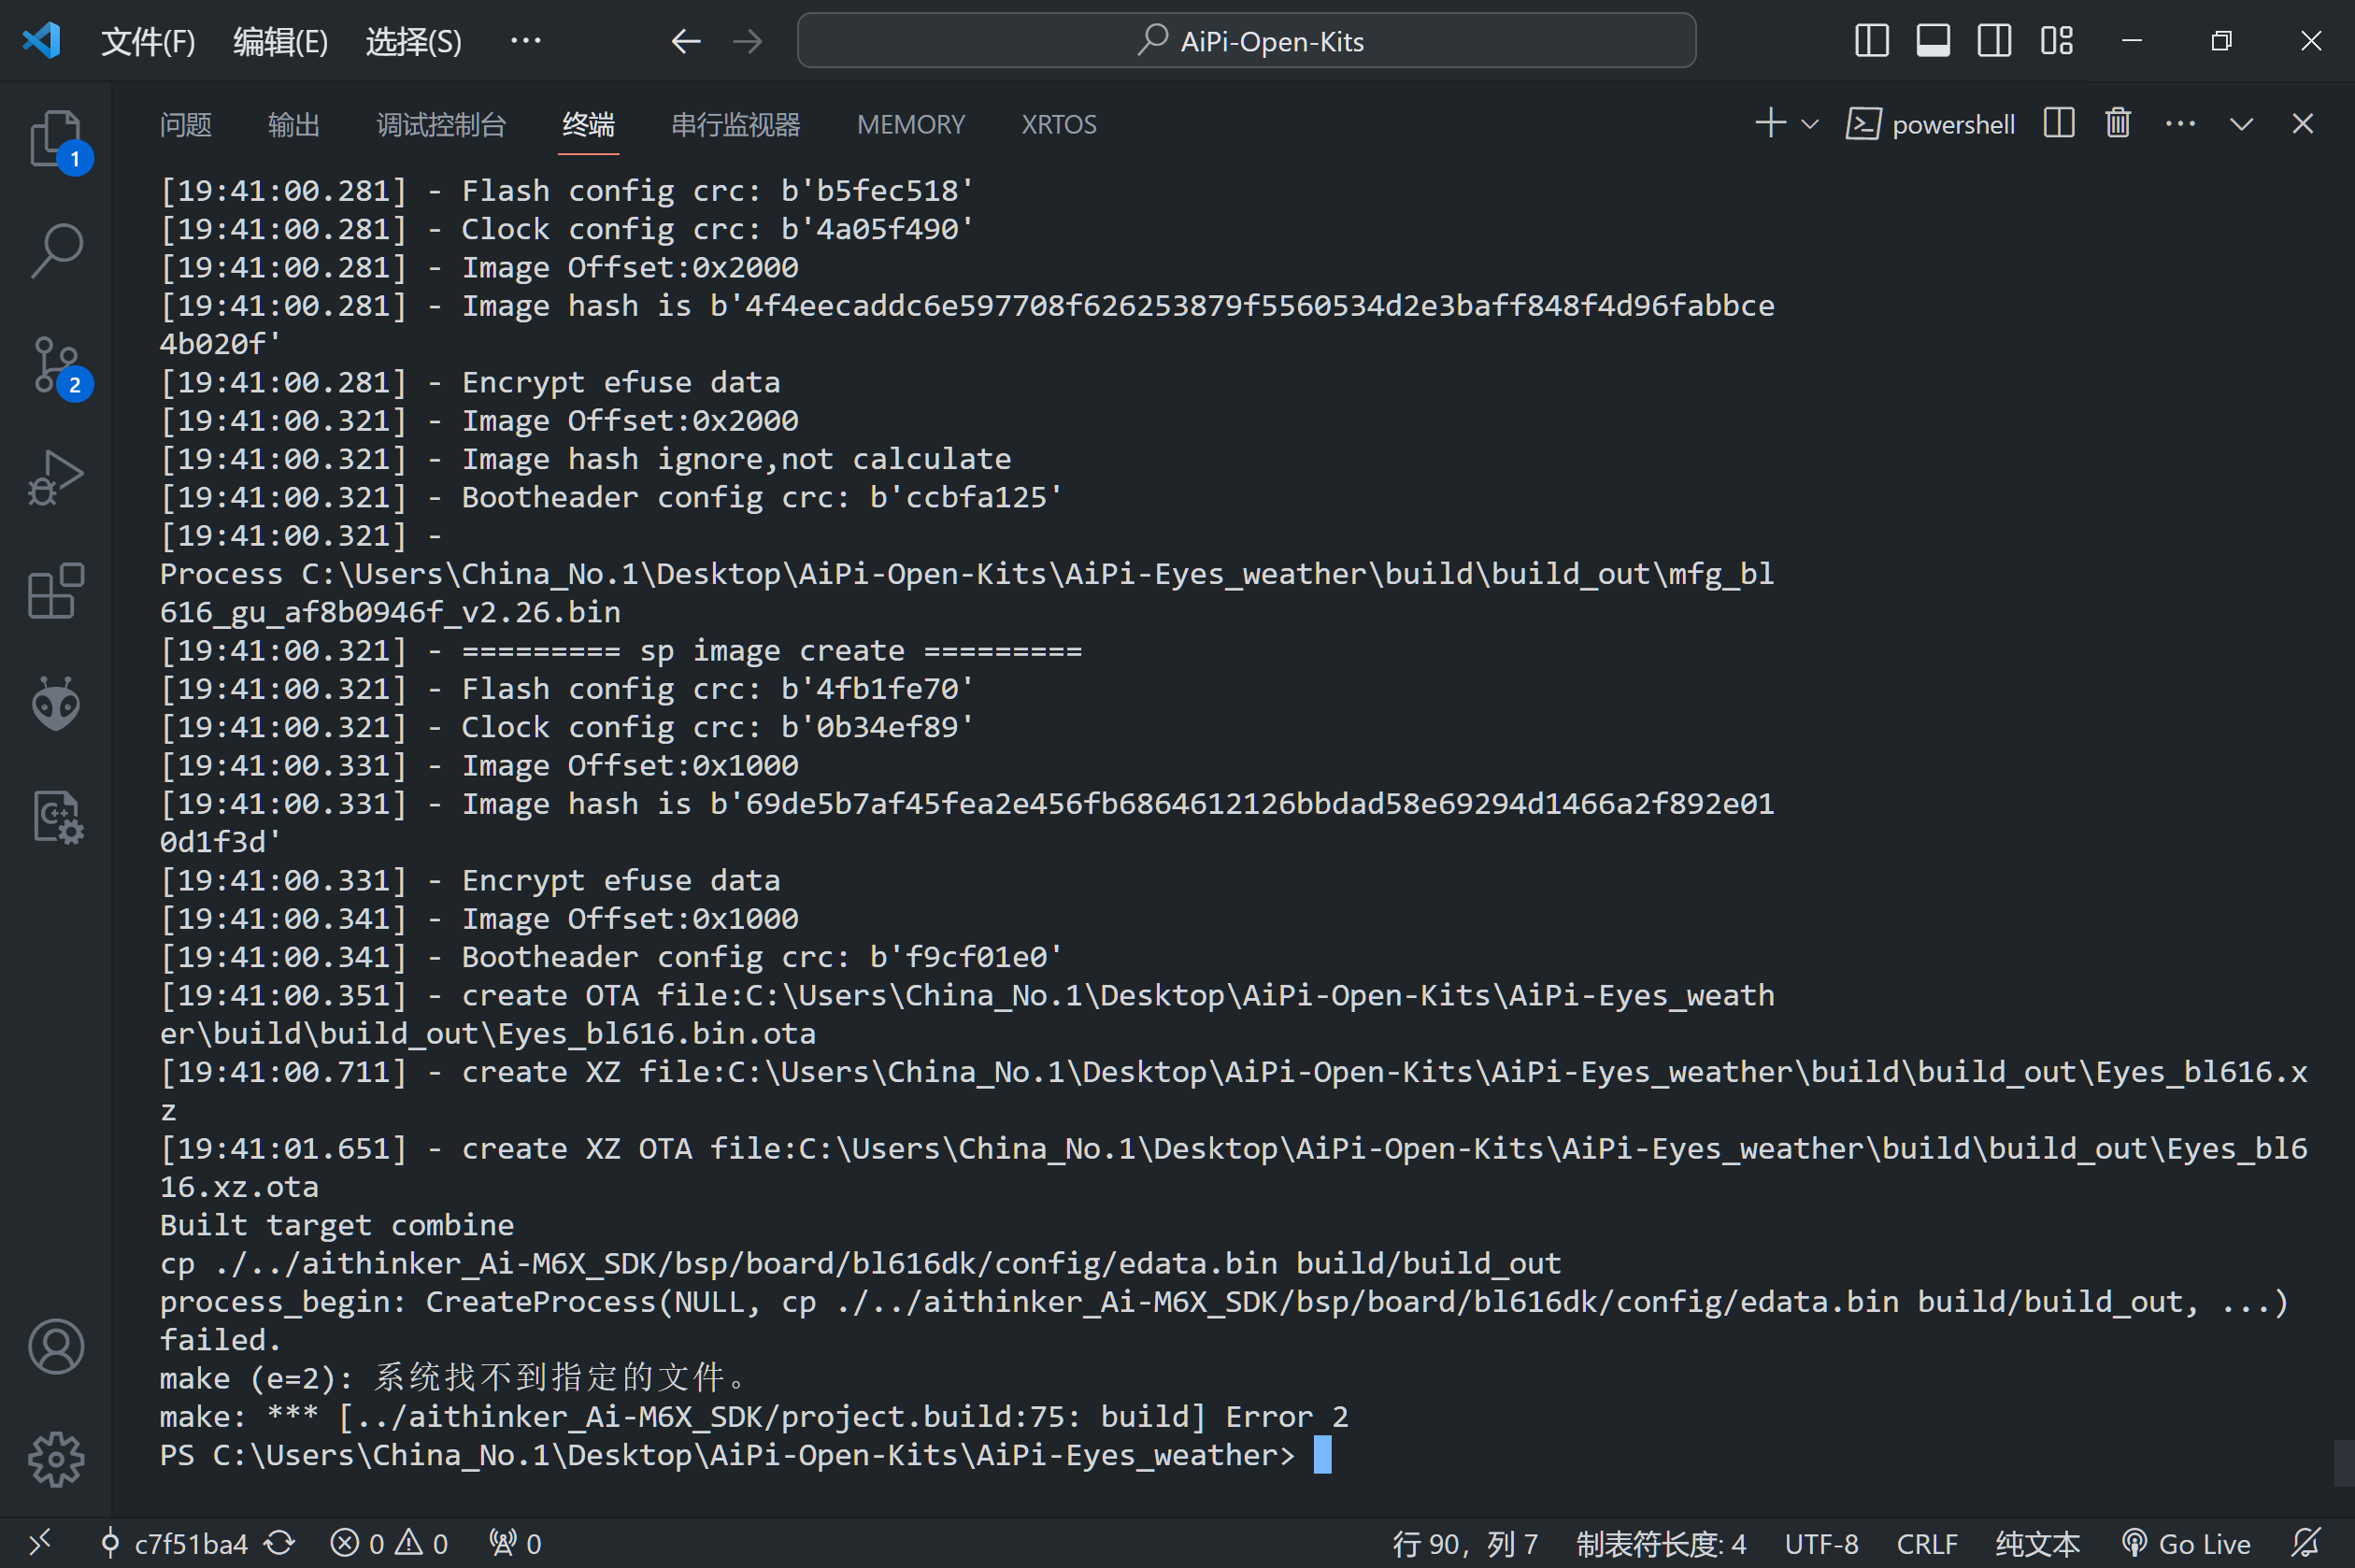Viewport: 2355px width, 1568px height.
Task: Open the C++ settings file icon in activity bar
Action: [x=56, y=818]
